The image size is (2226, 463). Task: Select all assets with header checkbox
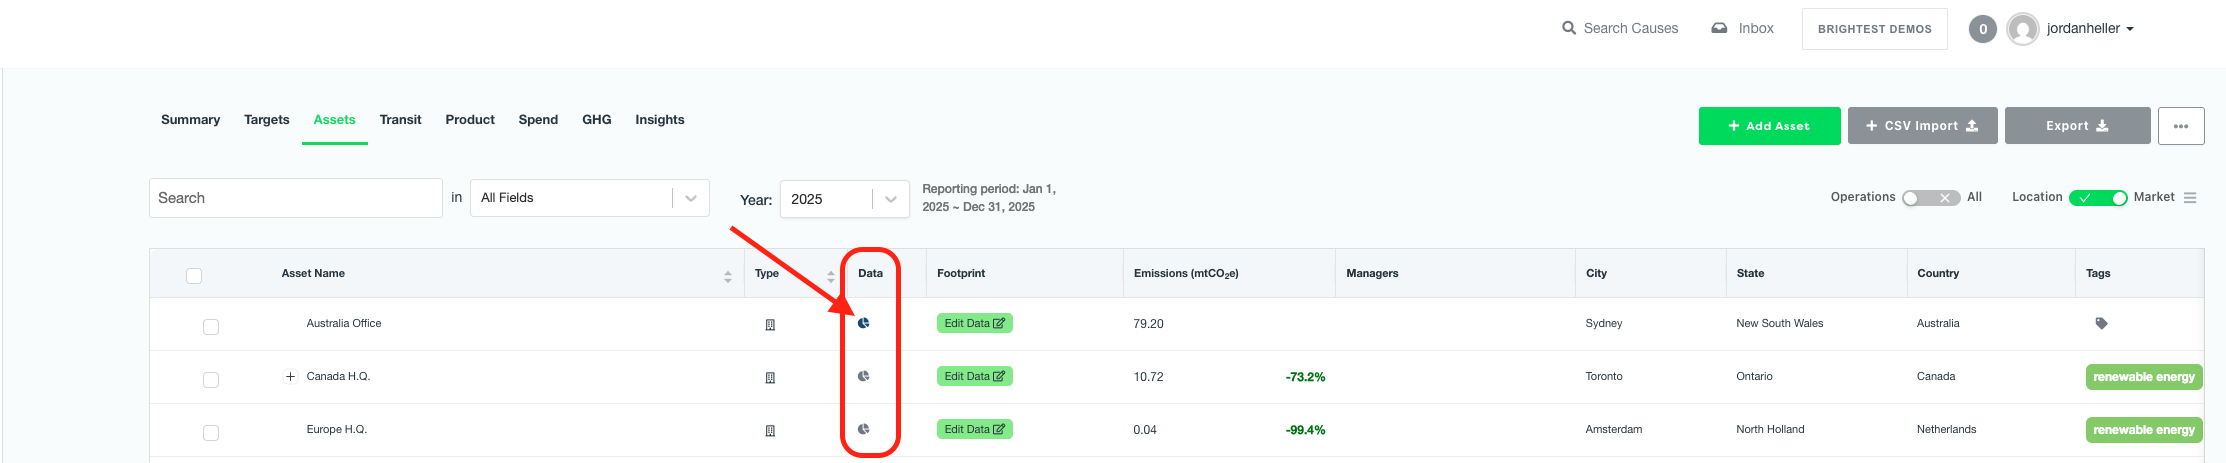click(x=194, y=276)
